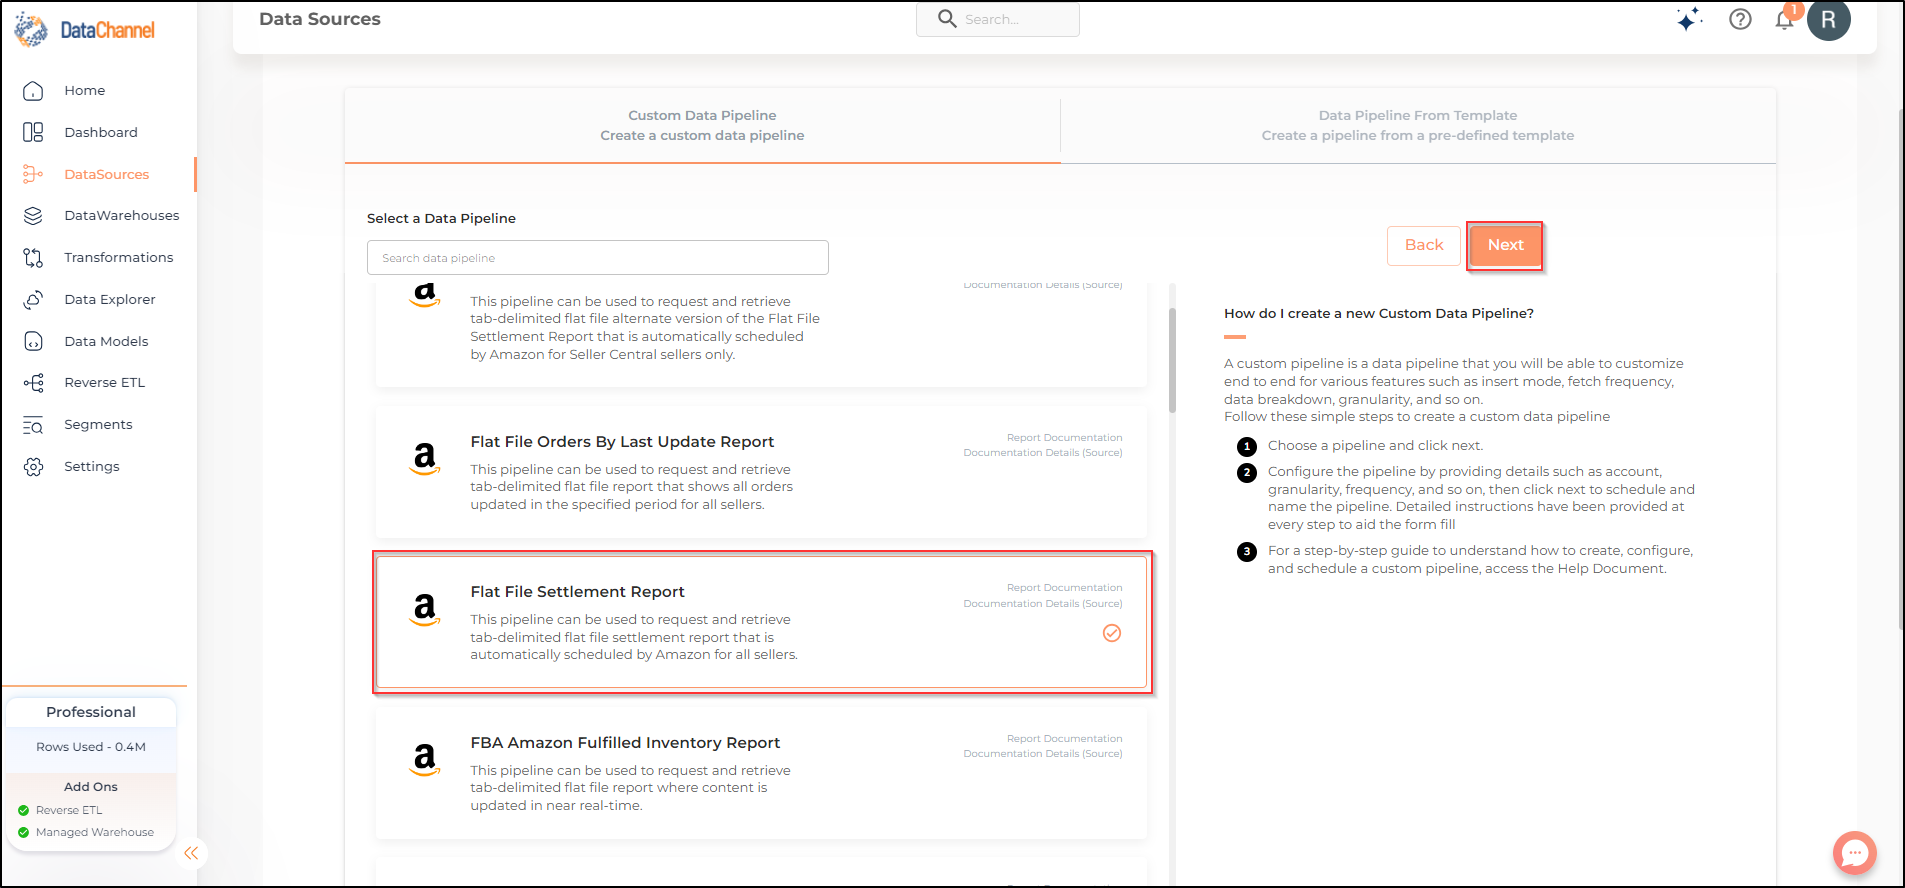Switch to Data Pipeline From Template tab

coord(1418,126)
